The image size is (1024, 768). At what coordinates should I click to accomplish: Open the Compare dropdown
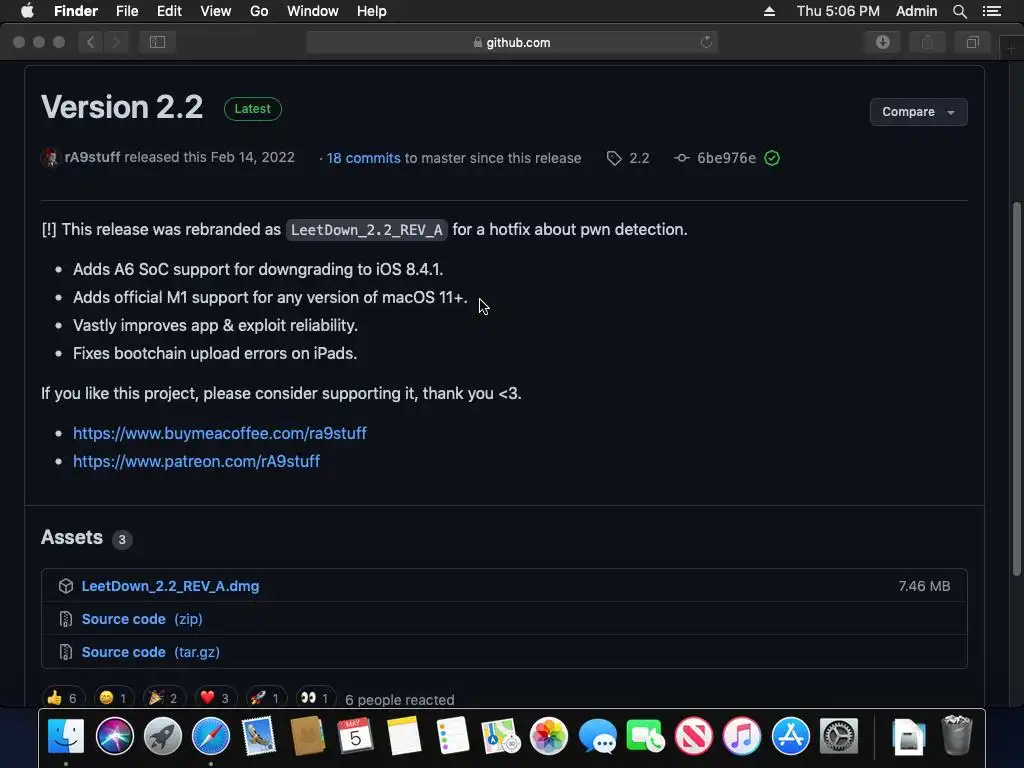pyautogui.click(x=918, y=112)
